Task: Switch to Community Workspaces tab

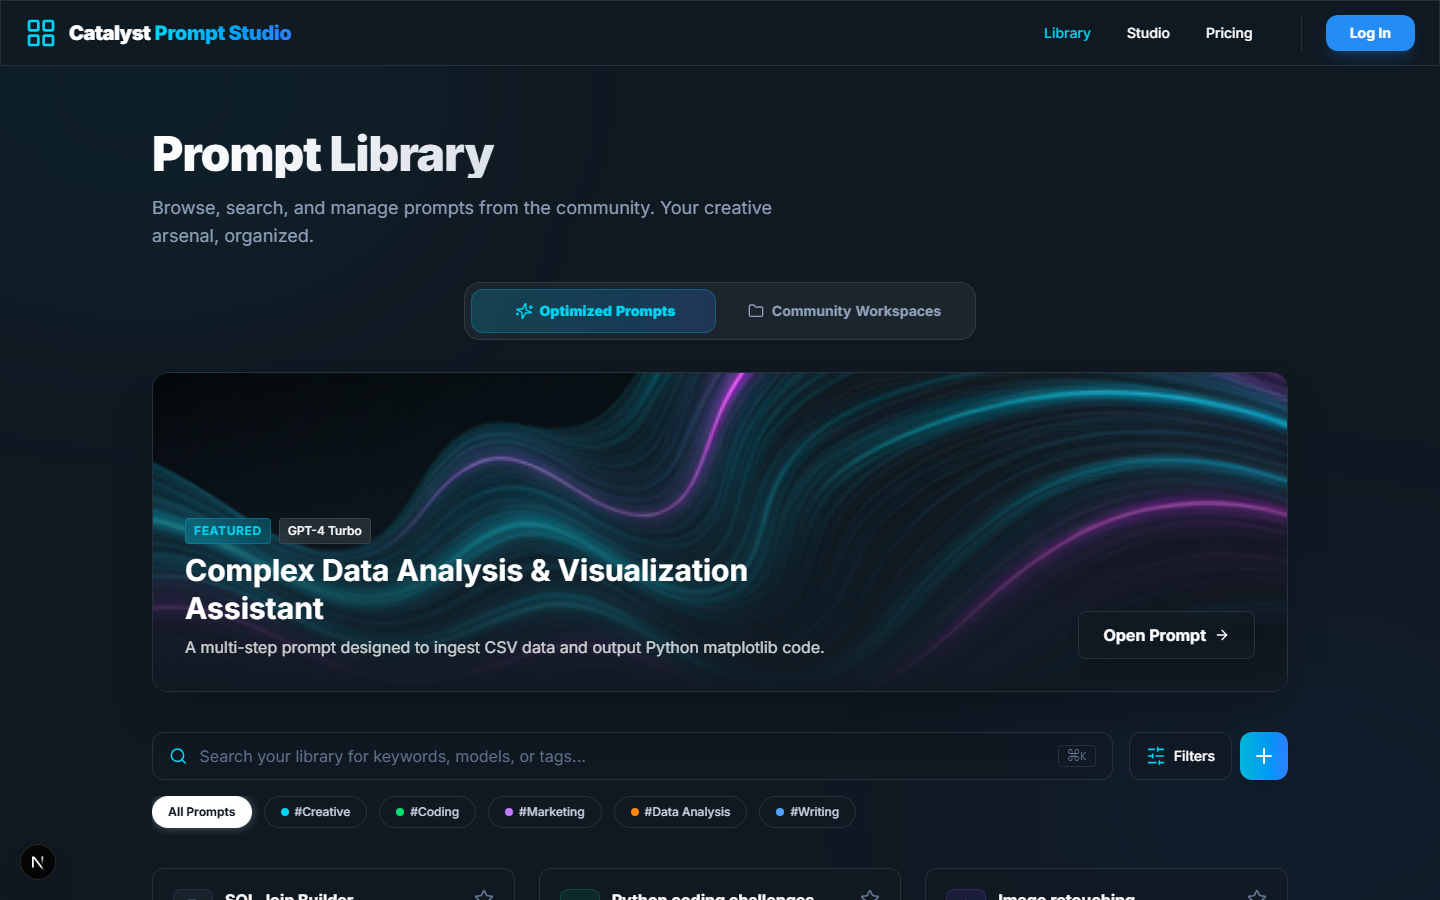Action: click(845, 311)
